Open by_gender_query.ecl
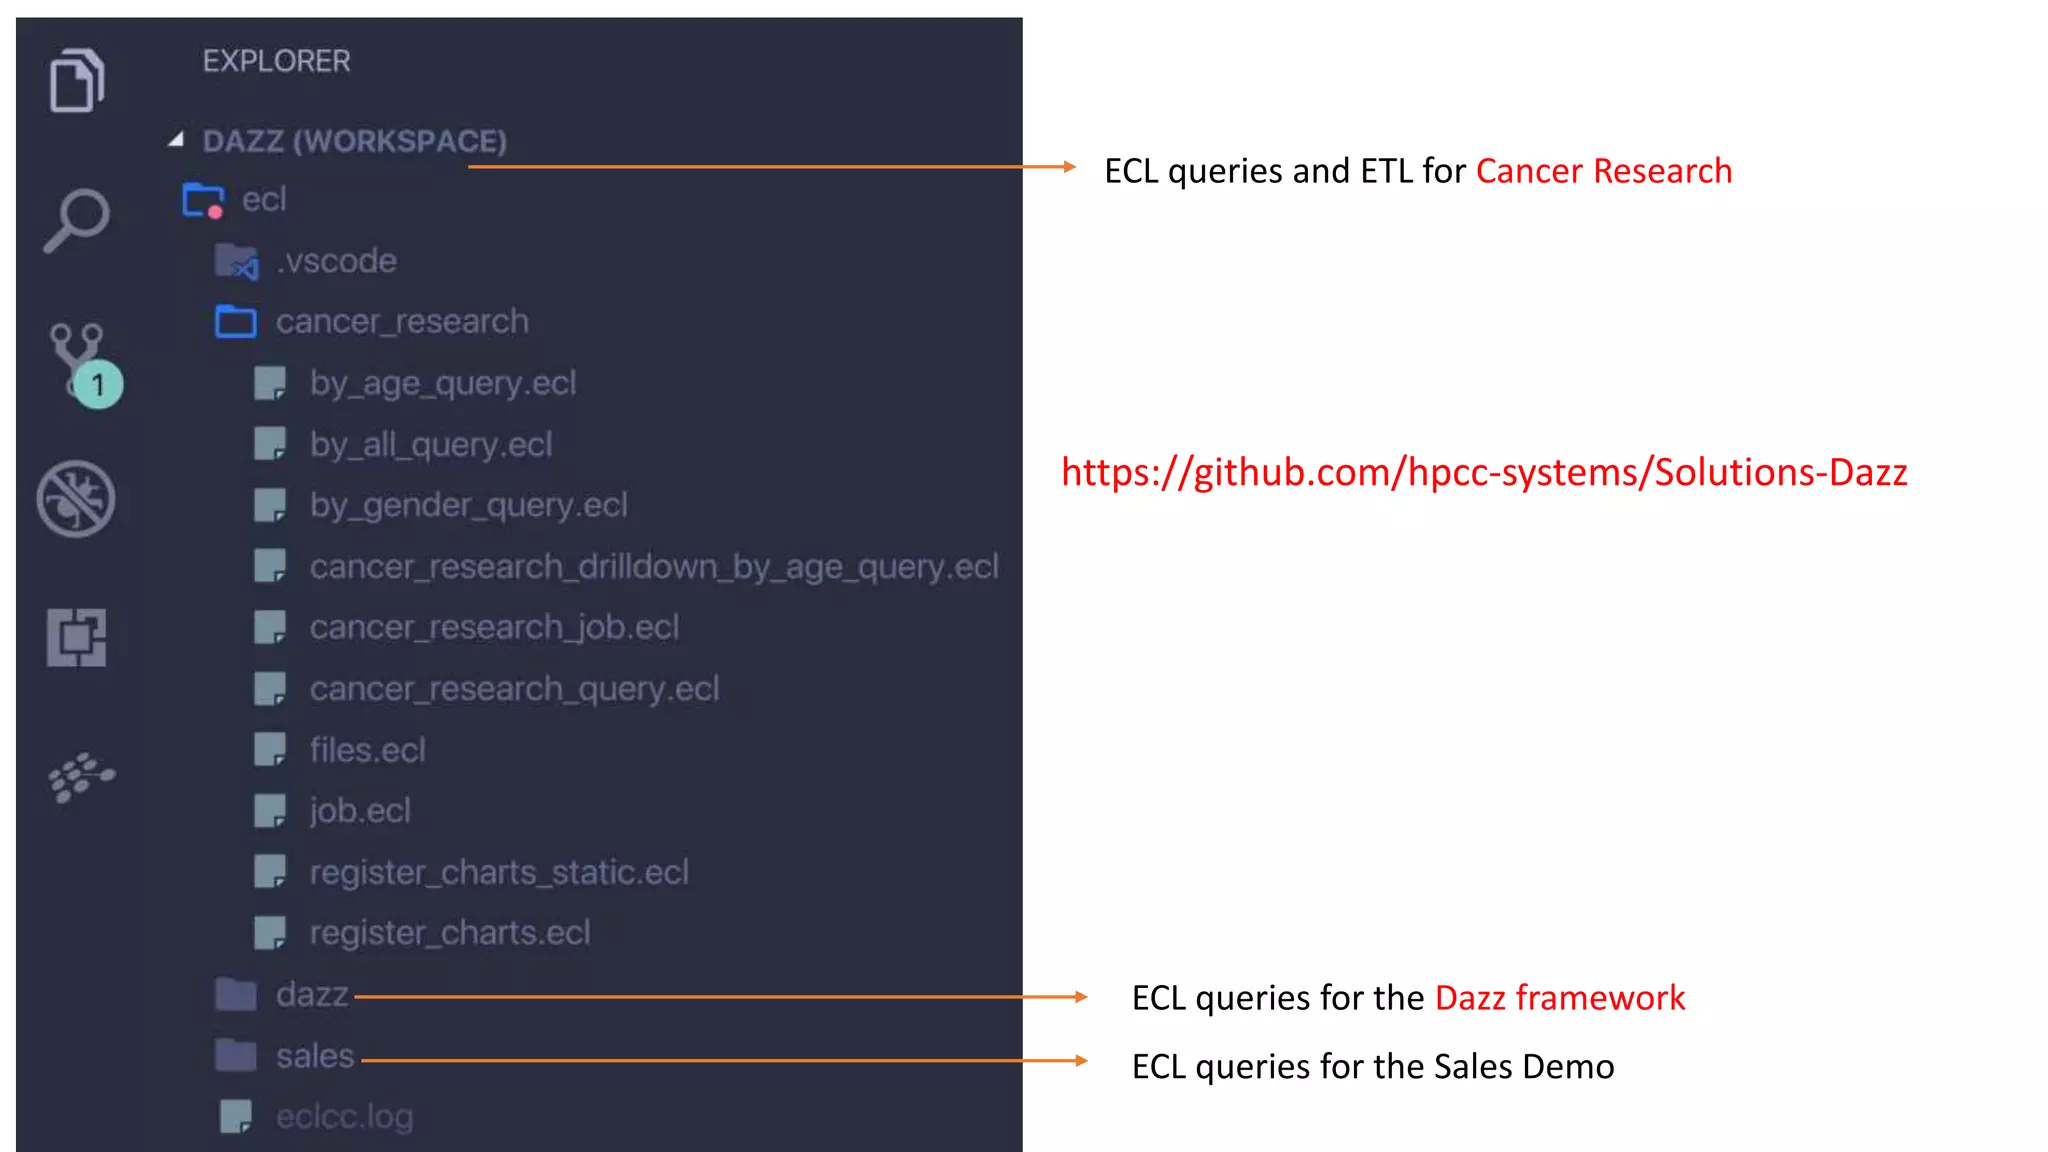 pyautogui.click(x=469, y=506)
